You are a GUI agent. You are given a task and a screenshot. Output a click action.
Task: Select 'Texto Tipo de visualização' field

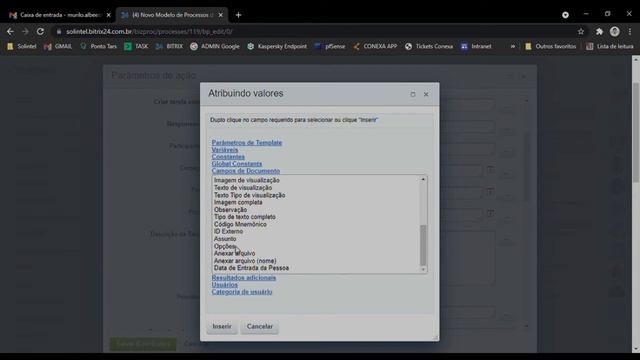pos(249,195)
